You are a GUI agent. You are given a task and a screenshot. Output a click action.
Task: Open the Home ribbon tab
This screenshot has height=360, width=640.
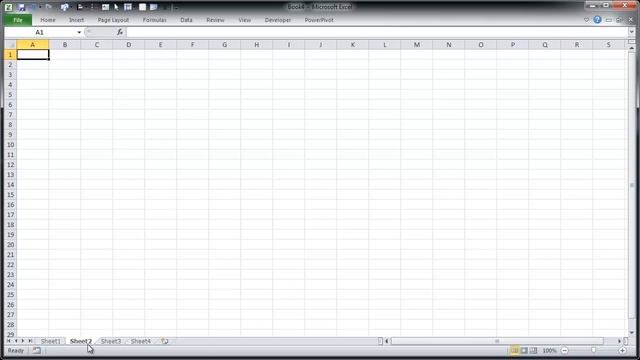48,20
